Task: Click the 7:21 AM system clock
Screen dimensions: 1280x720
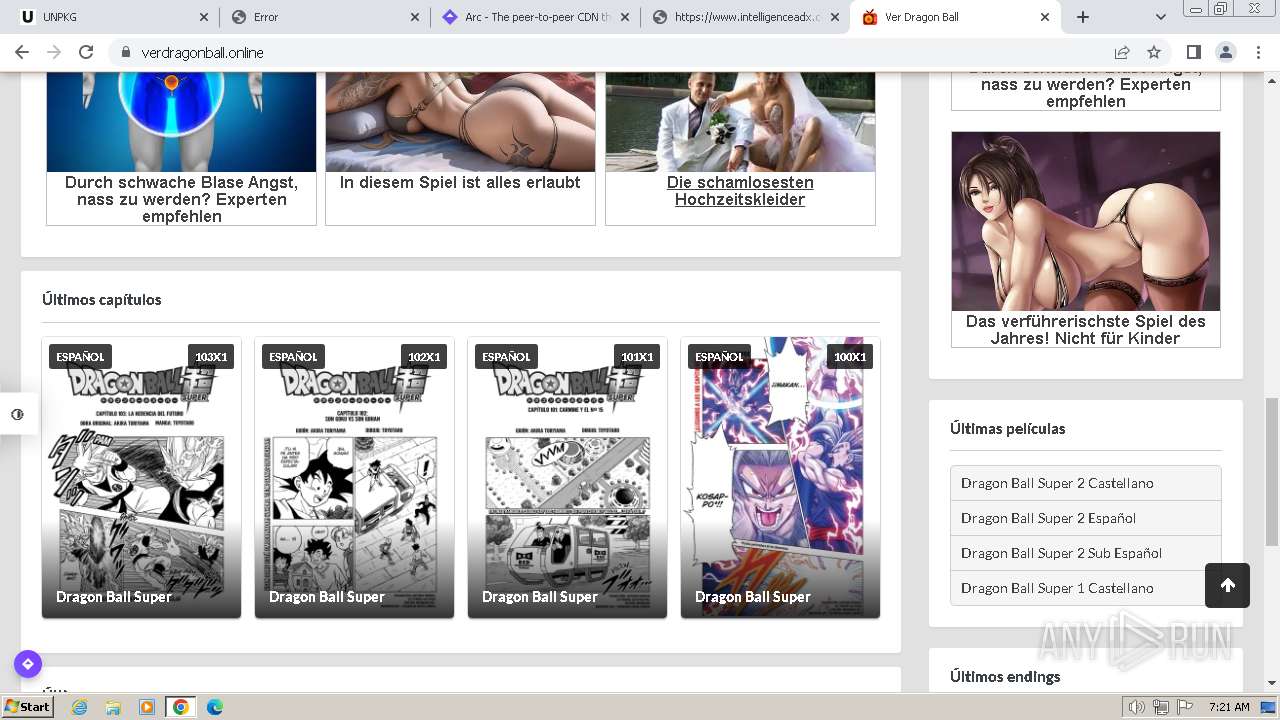Action: click(x=1229, y=707)
